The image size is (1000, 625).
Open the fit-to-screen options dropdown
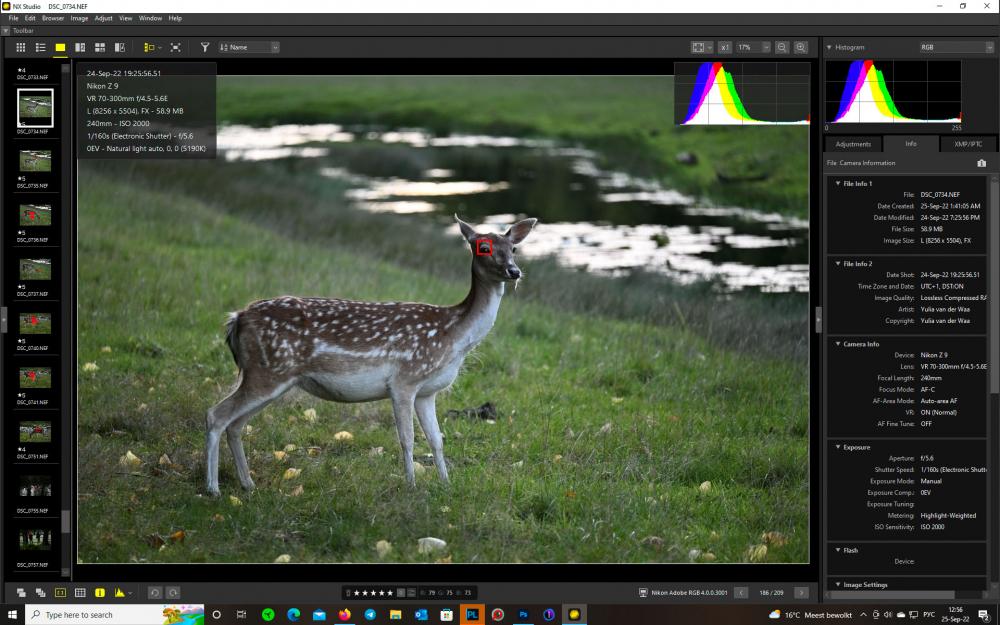[710, 47]
